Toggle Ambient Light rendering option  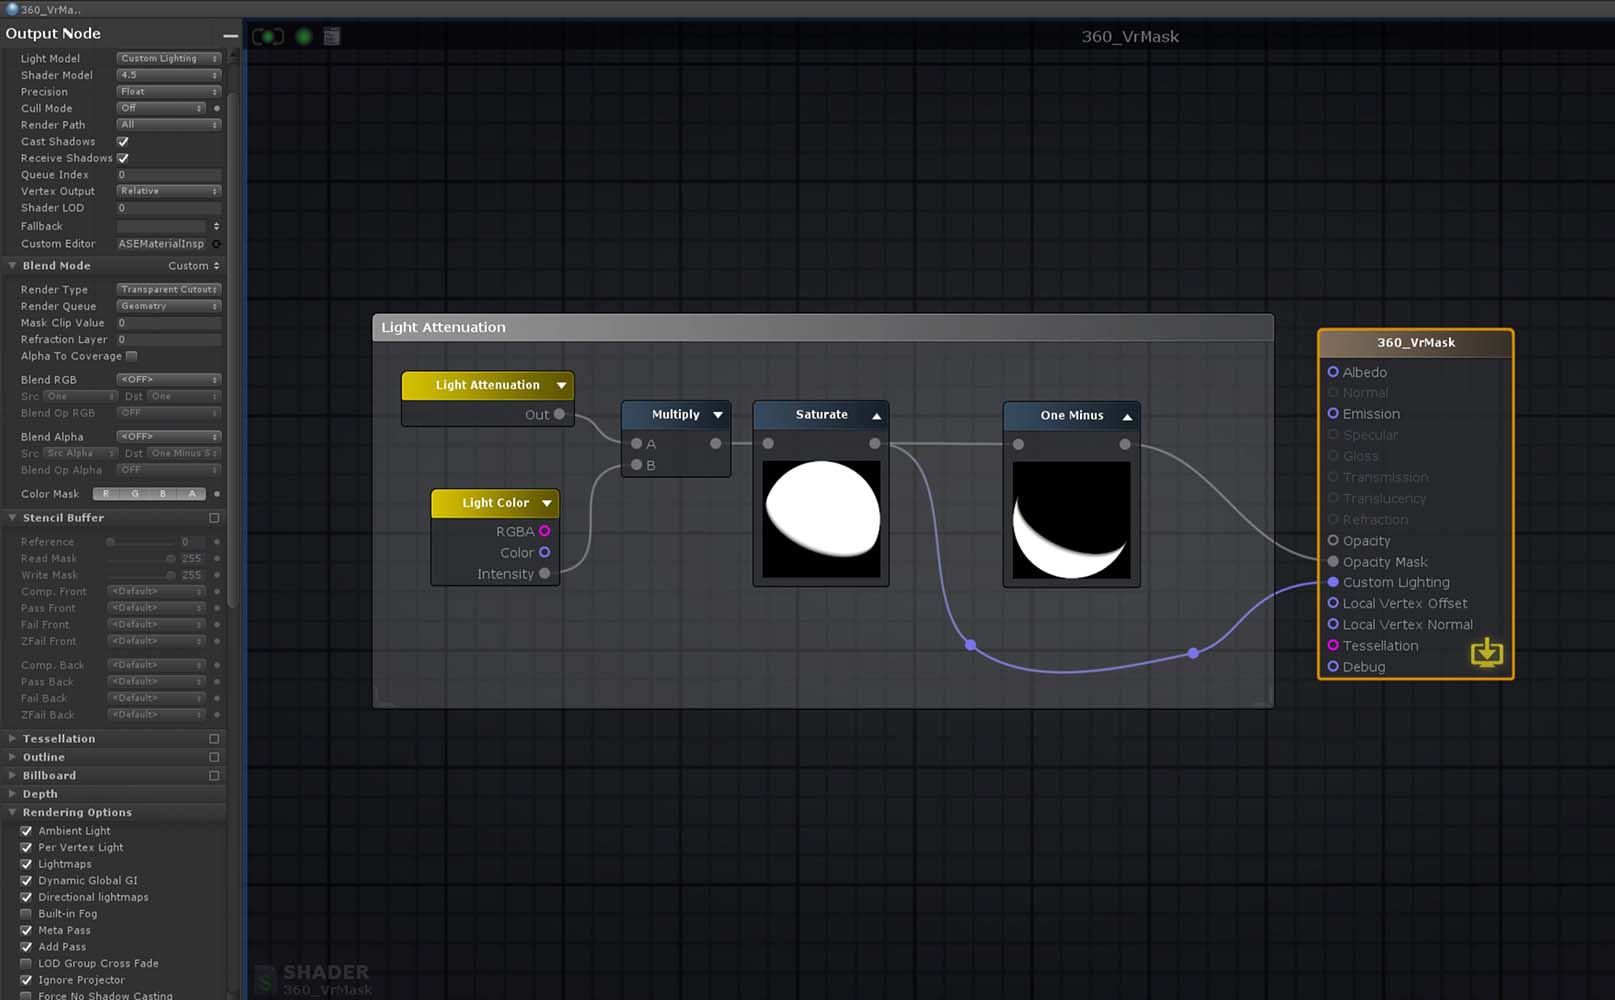pos(27,831)
